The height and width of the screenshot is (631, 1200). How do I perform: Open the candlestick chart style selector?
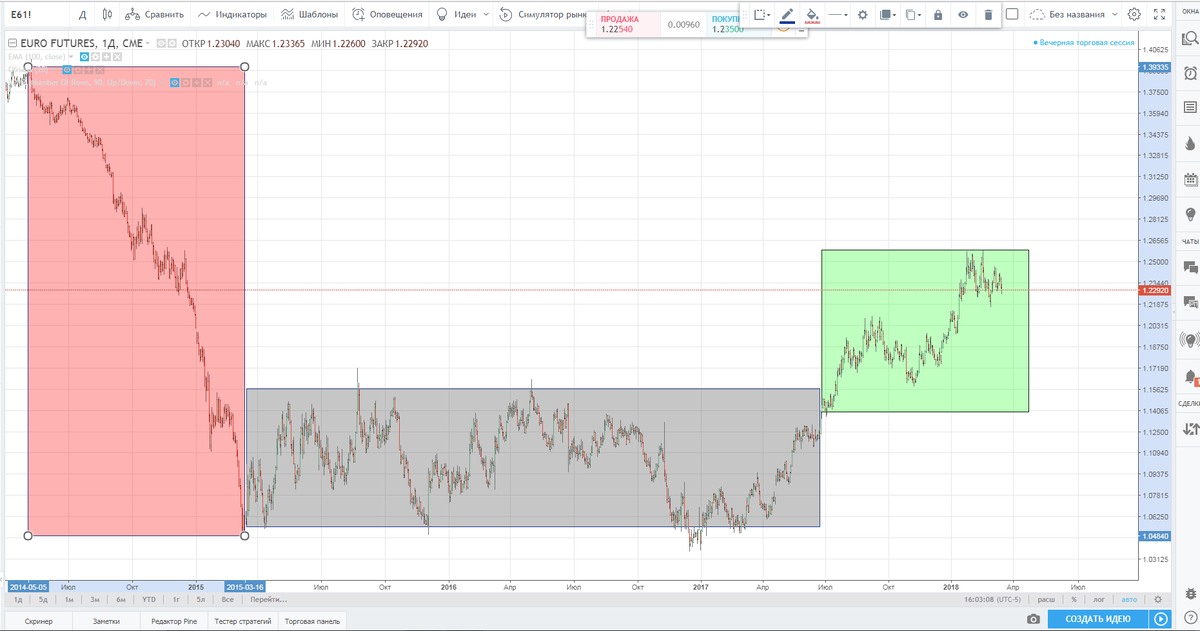pos(107,15)
